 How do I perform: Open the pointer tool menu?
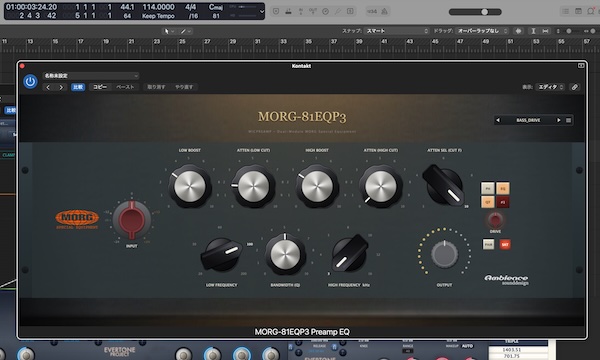(168, 31)
